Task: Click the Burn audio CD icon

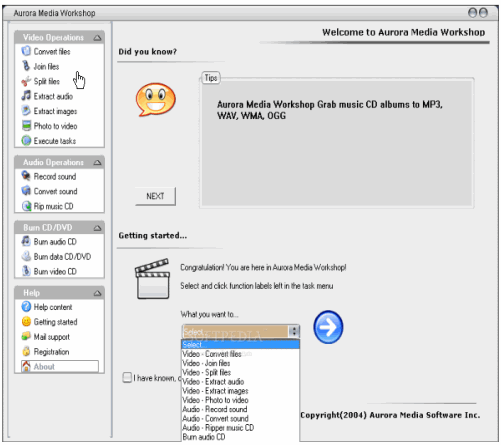Action: [x=26, y=241]
